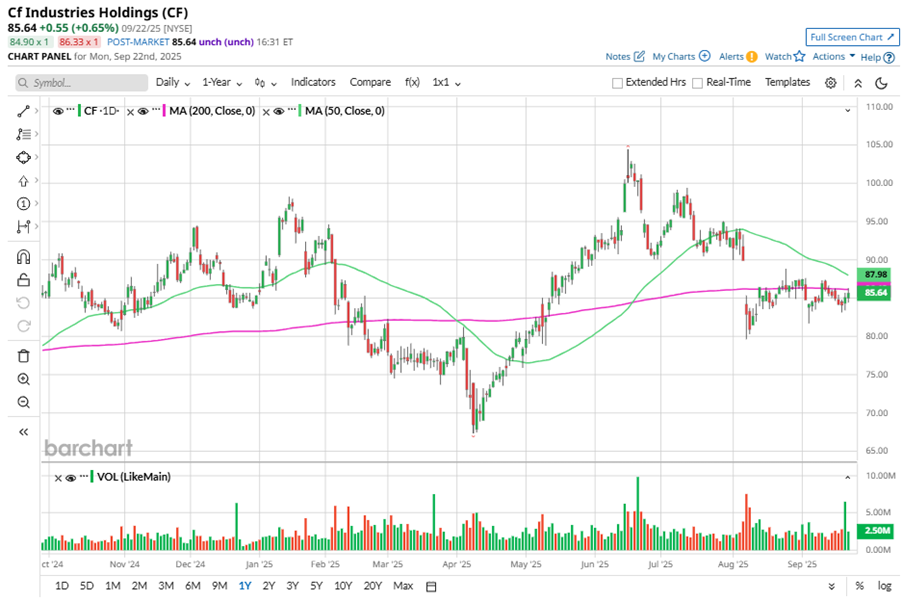Select the 1D range tab

point(62,586)
